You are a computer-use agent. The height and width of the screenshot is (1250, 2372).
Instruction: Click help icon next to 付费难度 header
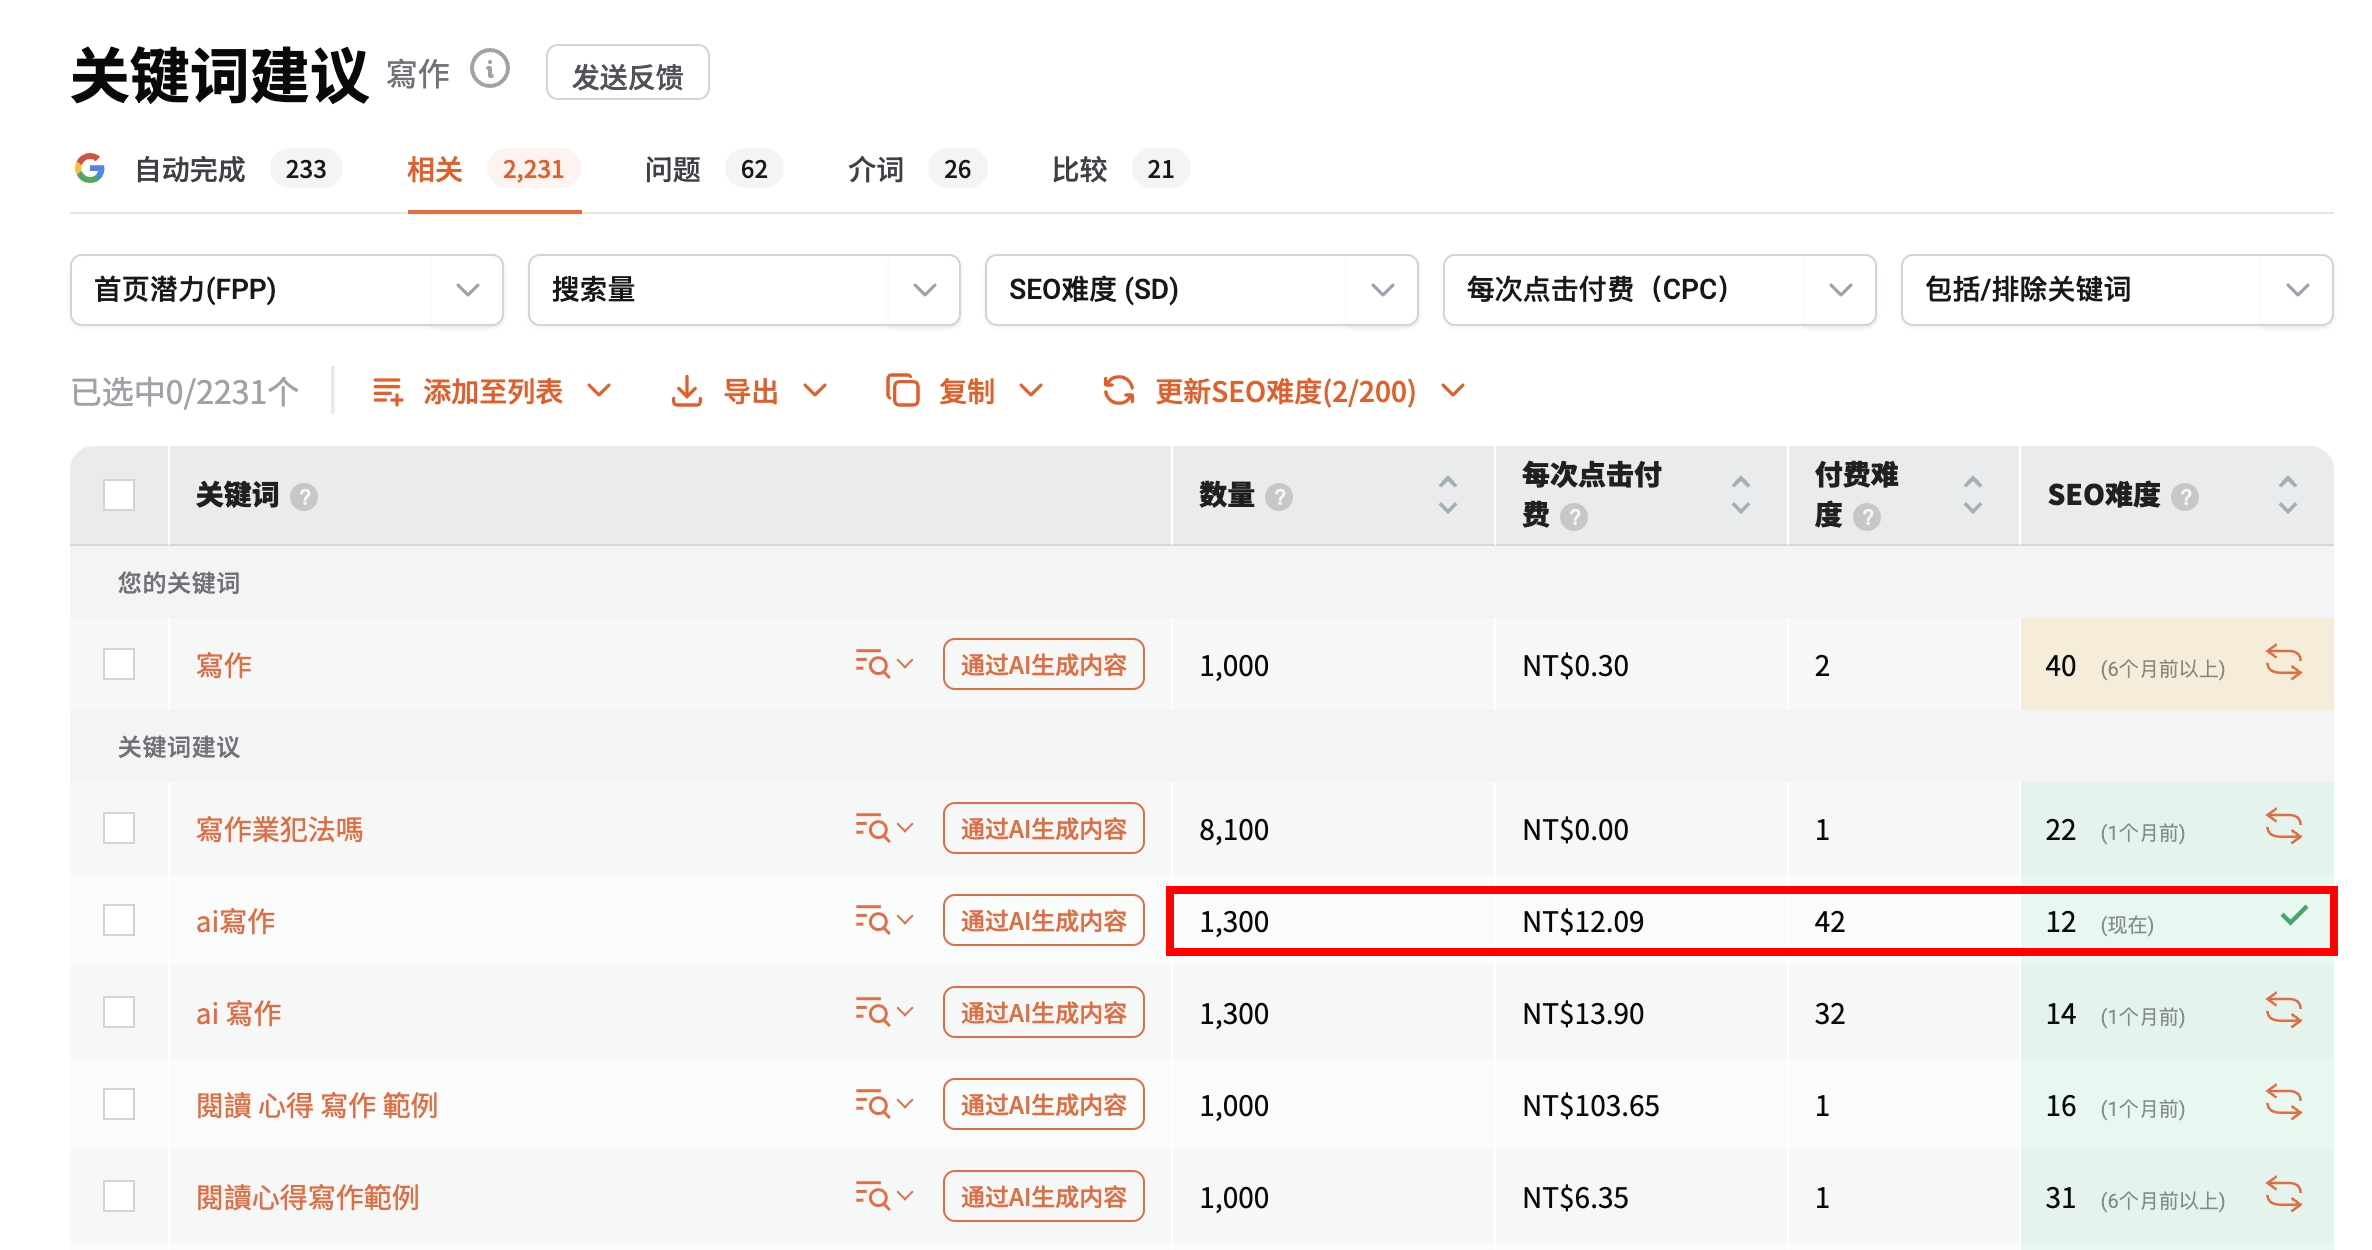[x=1867, y=517]
